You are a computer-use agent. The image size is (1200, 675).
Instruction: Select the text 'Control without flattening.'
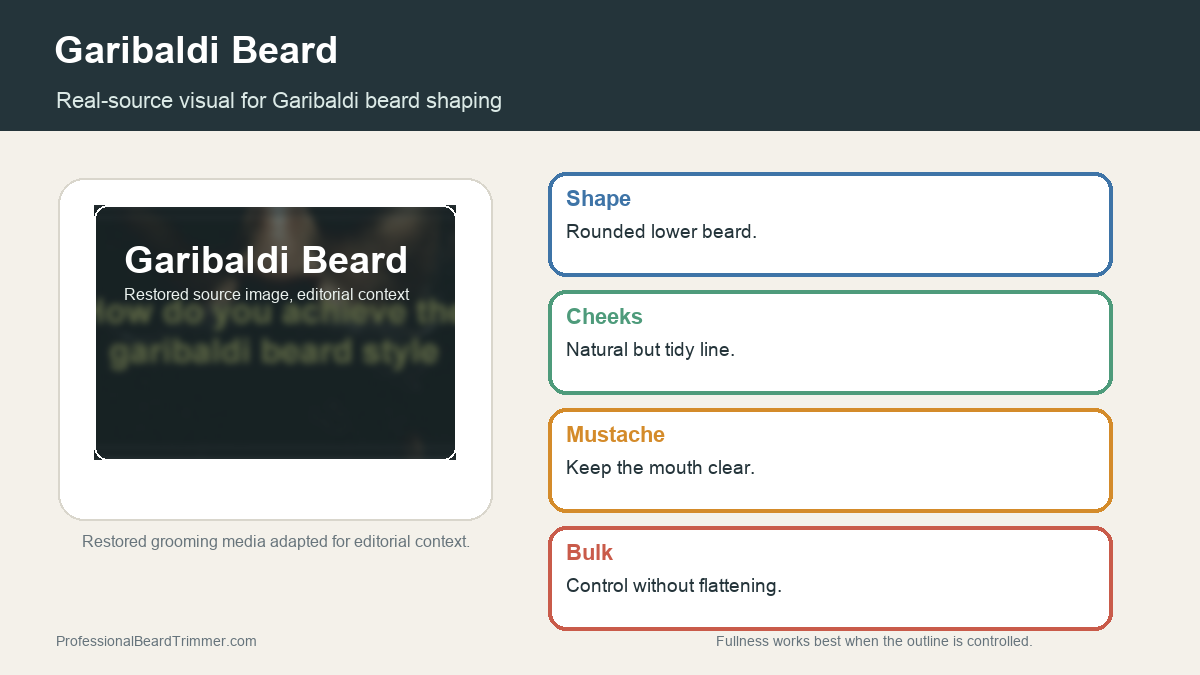[674, 586]
